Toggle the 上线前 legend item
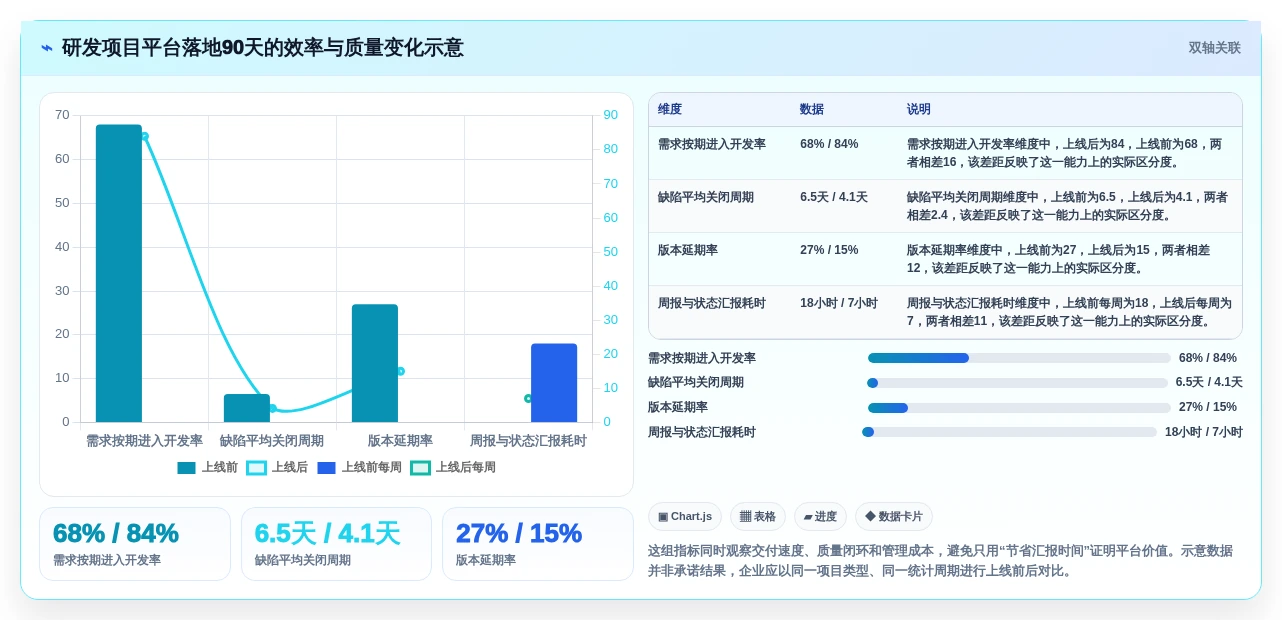 coord(207,467)
